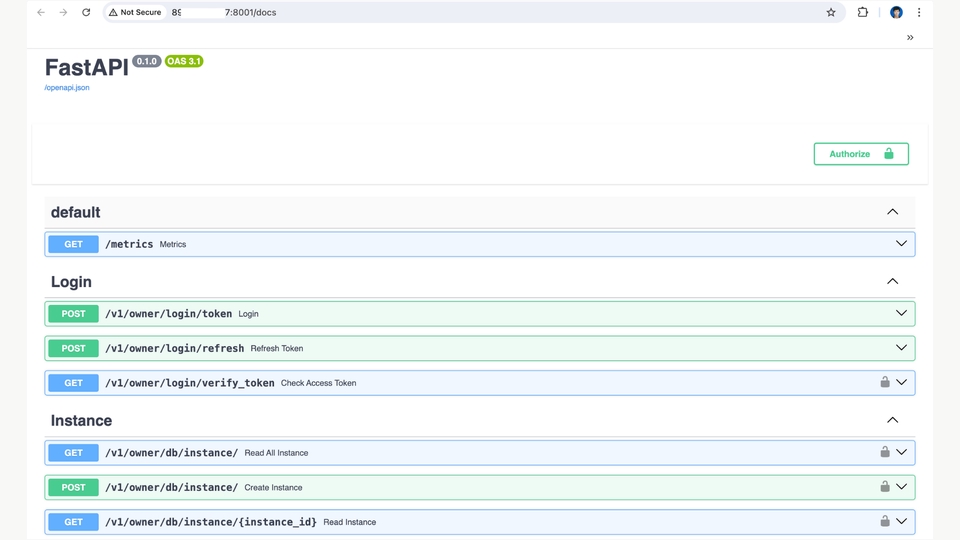Screen dimensions: 960x540
Task: Click the OAS 3.1 version badge
Action: 184,61
